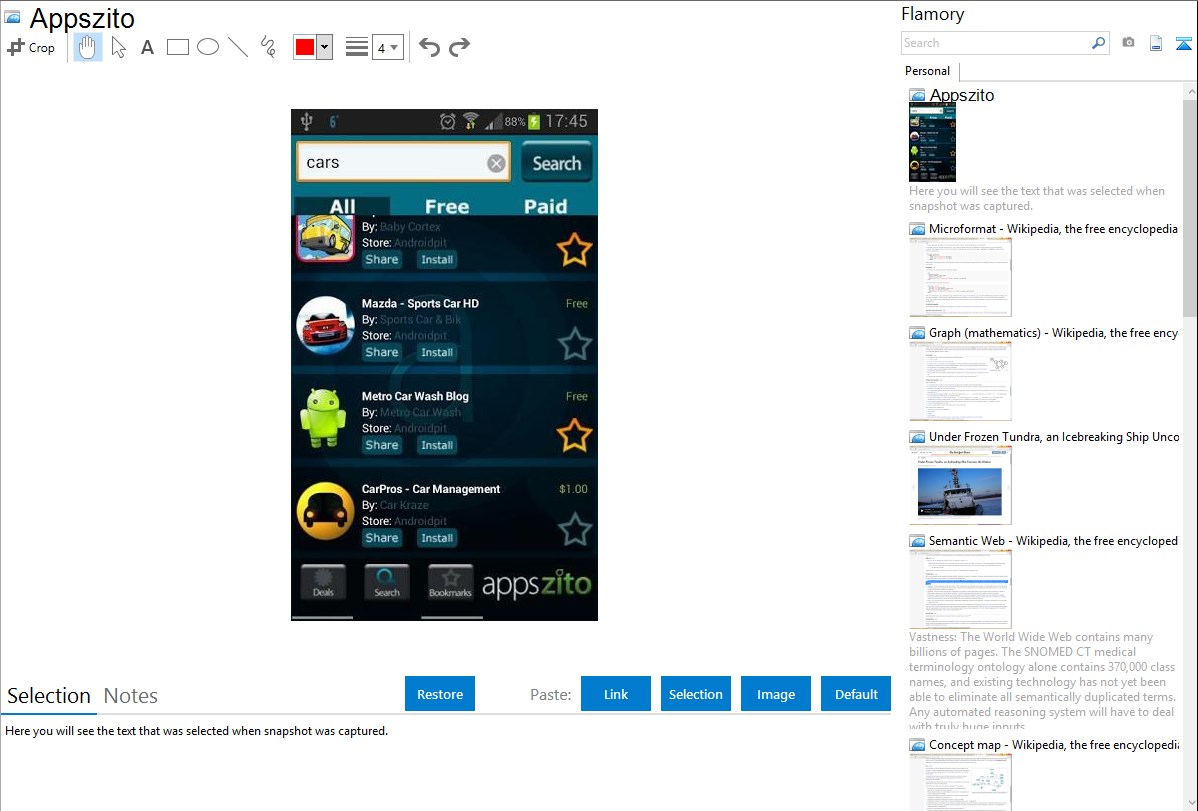
Task: Click the red color swatch
Action: tap(305, 47)
